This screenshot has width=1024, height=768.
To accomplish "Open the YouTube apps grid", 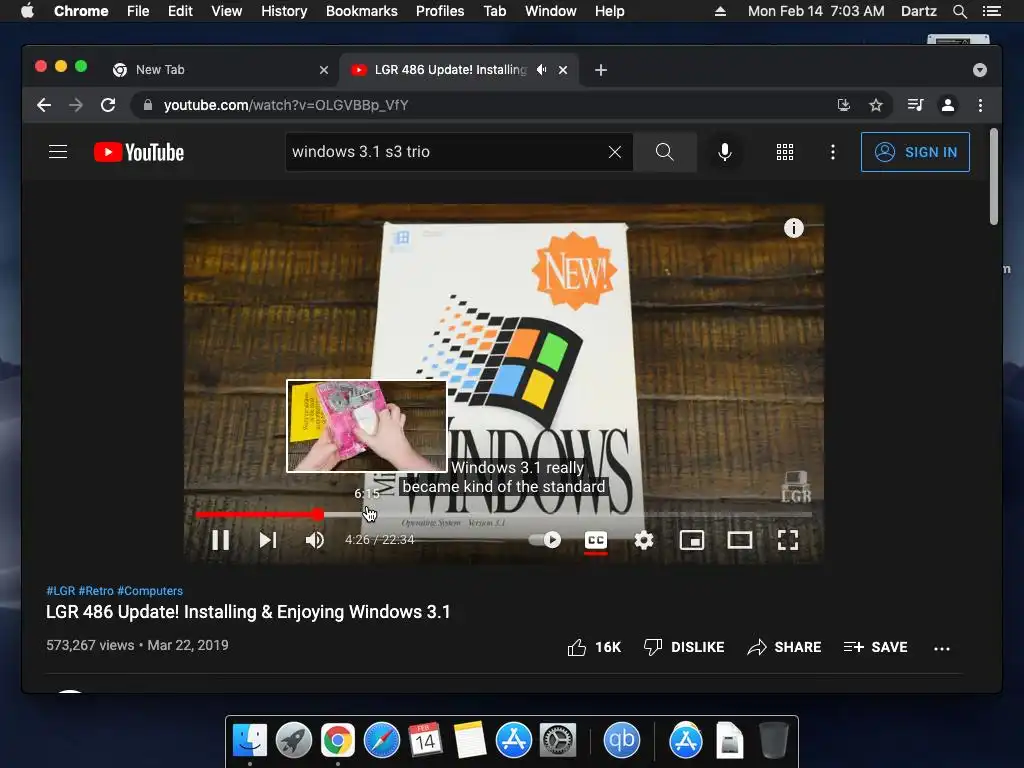I will click(784, 152).
